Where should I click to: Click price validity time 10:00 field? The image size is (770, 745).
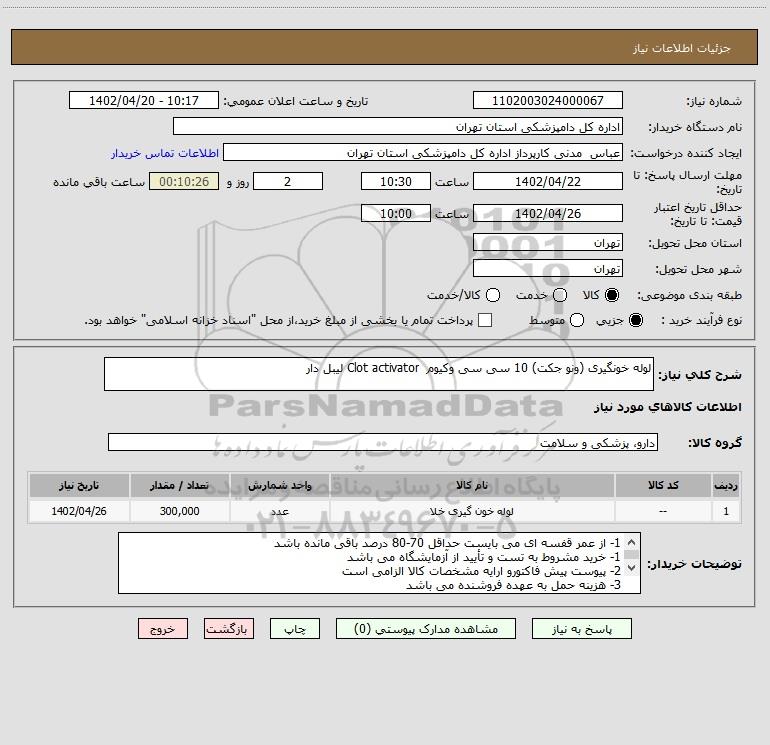[396, 213]
